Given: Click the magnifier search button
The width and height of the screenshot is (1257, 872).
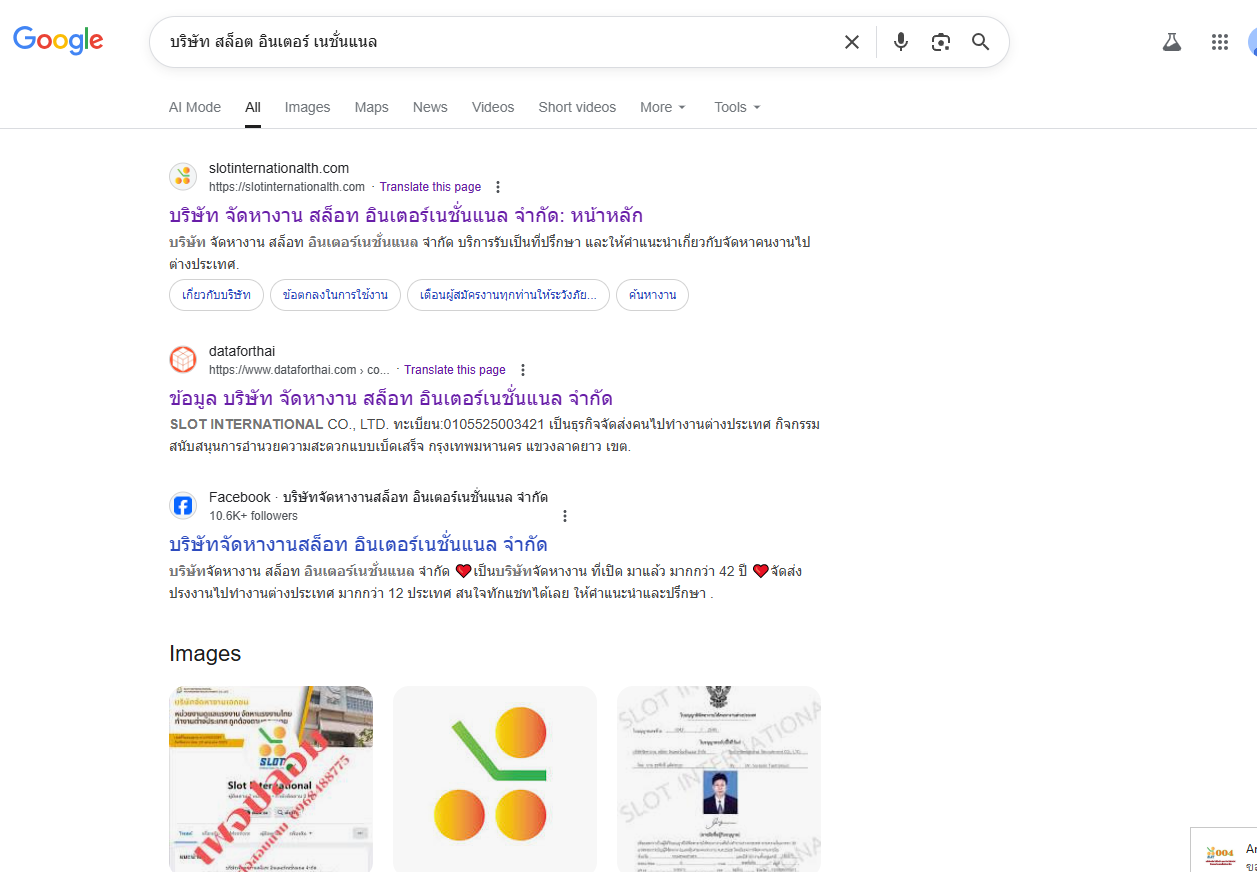Looking at the screenshot, I should tap(981, 42).
